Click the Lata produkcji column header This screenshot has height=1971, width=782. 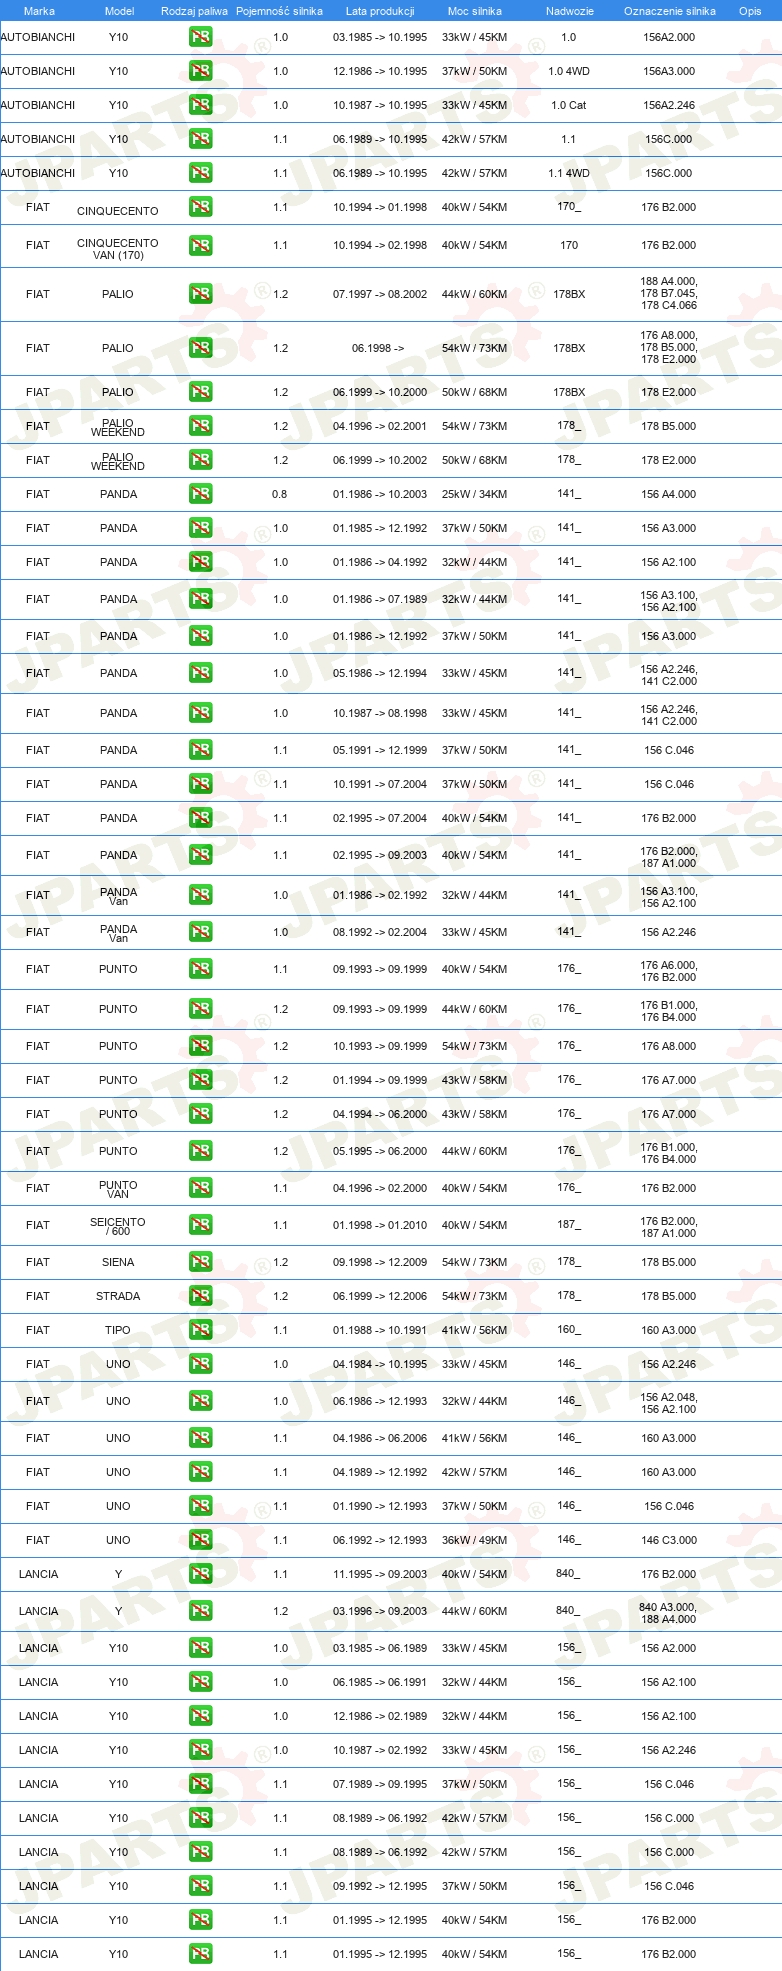(x=380, y=11)
